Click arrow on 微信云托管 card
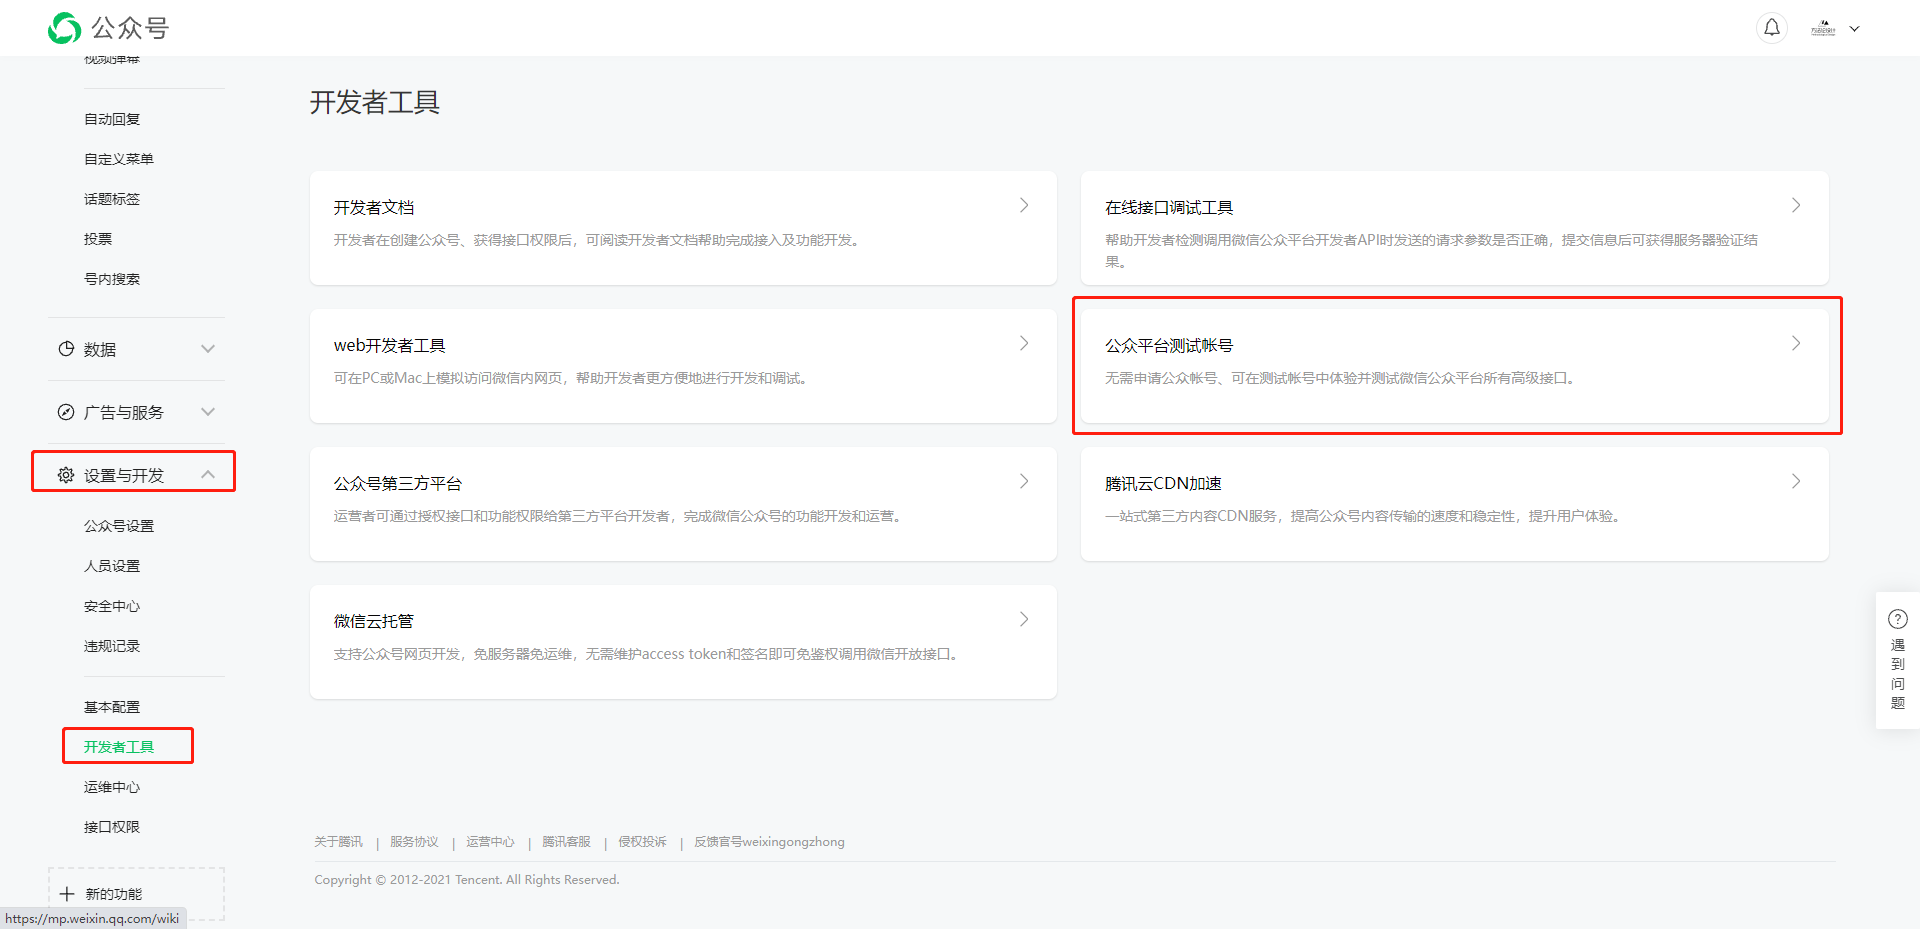 click(1024, 619)
